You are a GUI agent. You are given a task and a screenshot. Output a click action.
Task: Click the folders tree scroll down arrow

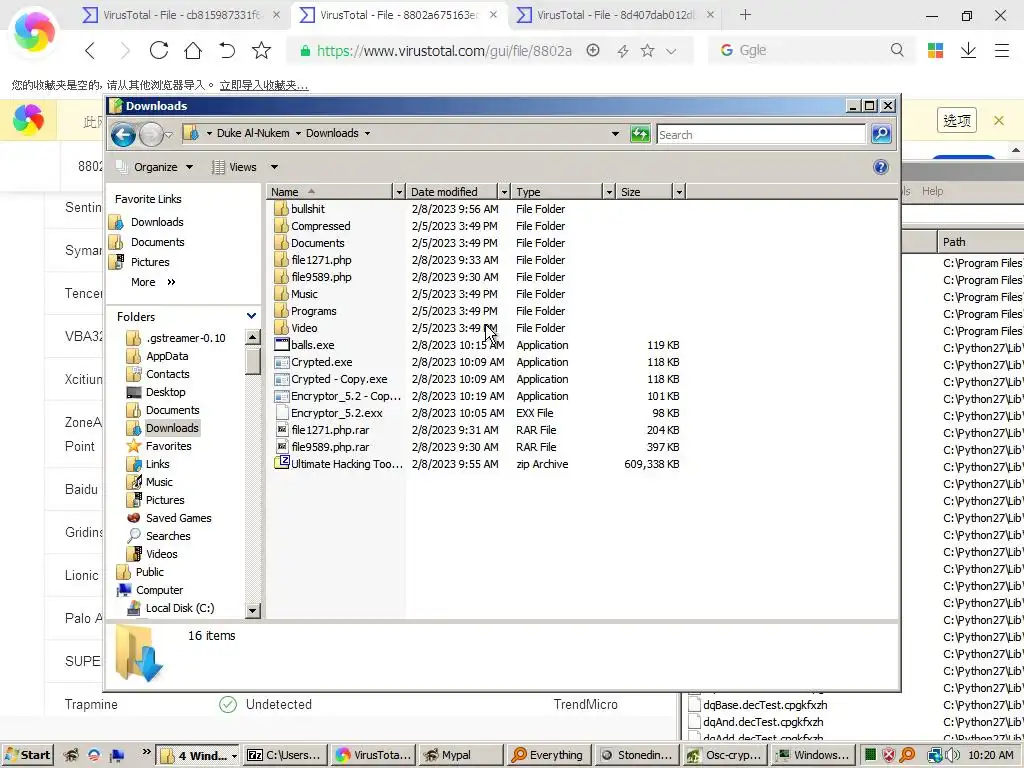253,611
